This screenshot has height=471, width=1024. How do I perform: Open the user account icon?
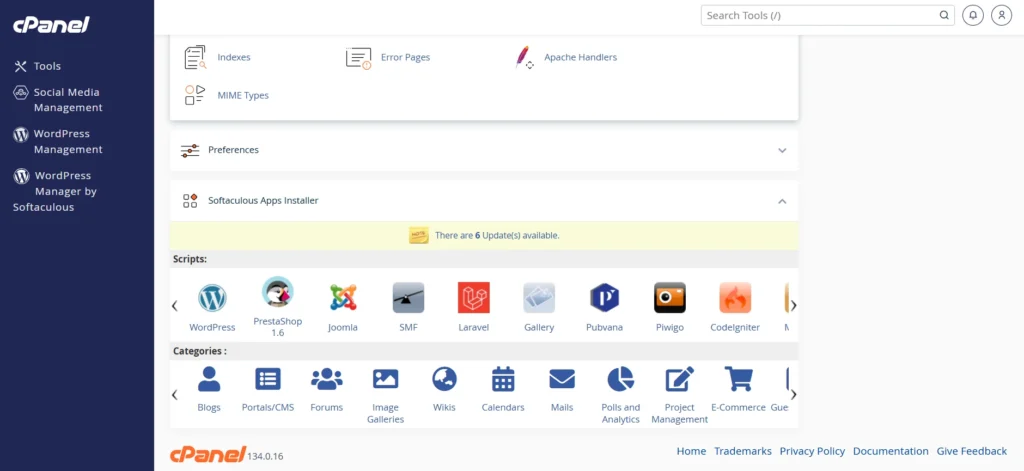[1001, 15]
